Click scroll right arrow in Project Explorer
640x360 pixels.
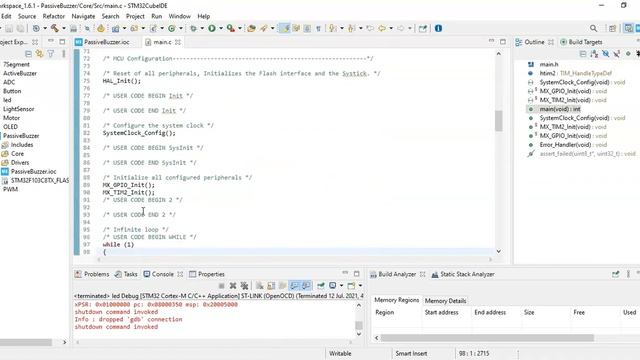pos(64,342)
